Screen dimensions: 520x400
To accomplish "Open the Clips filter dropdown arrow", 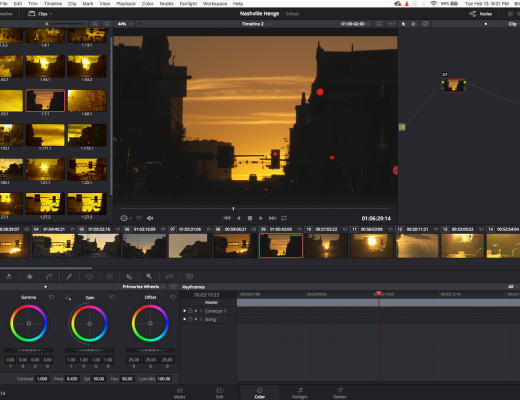I will point(51,14).
